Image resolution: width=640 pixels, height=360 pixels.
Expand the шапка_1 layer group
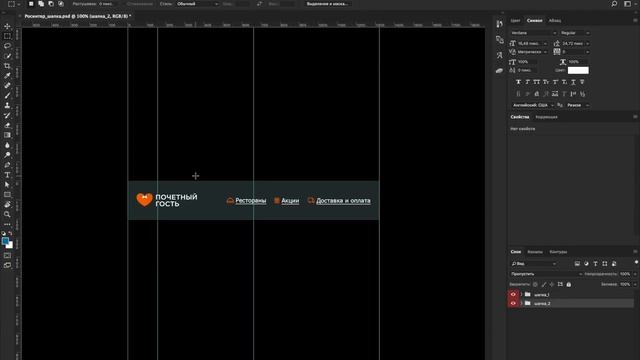click(x=521, y=294)
